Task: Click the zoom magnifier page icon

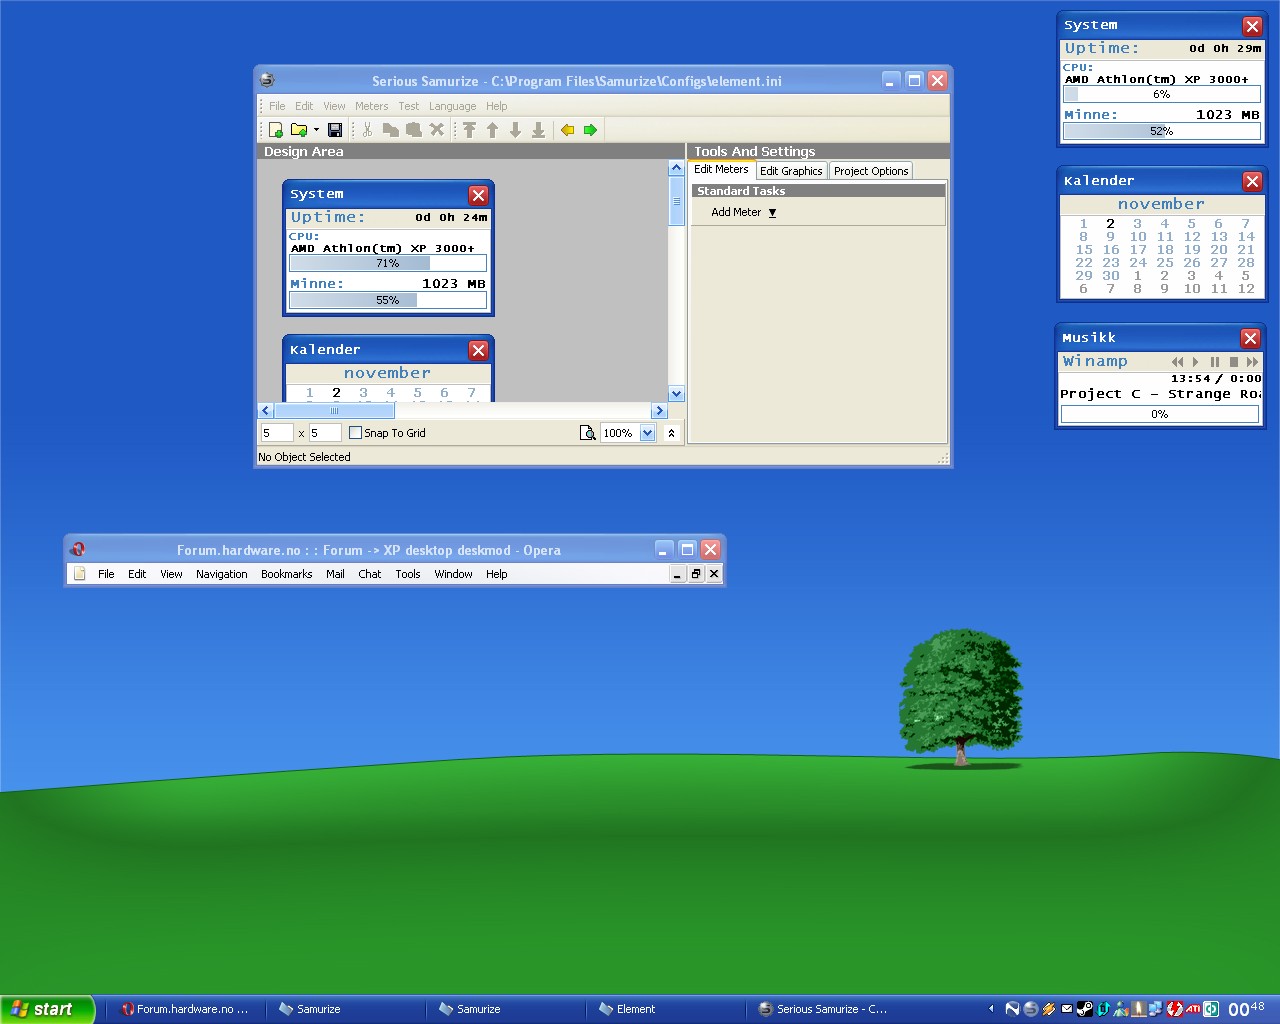Action: coord(587,433)
